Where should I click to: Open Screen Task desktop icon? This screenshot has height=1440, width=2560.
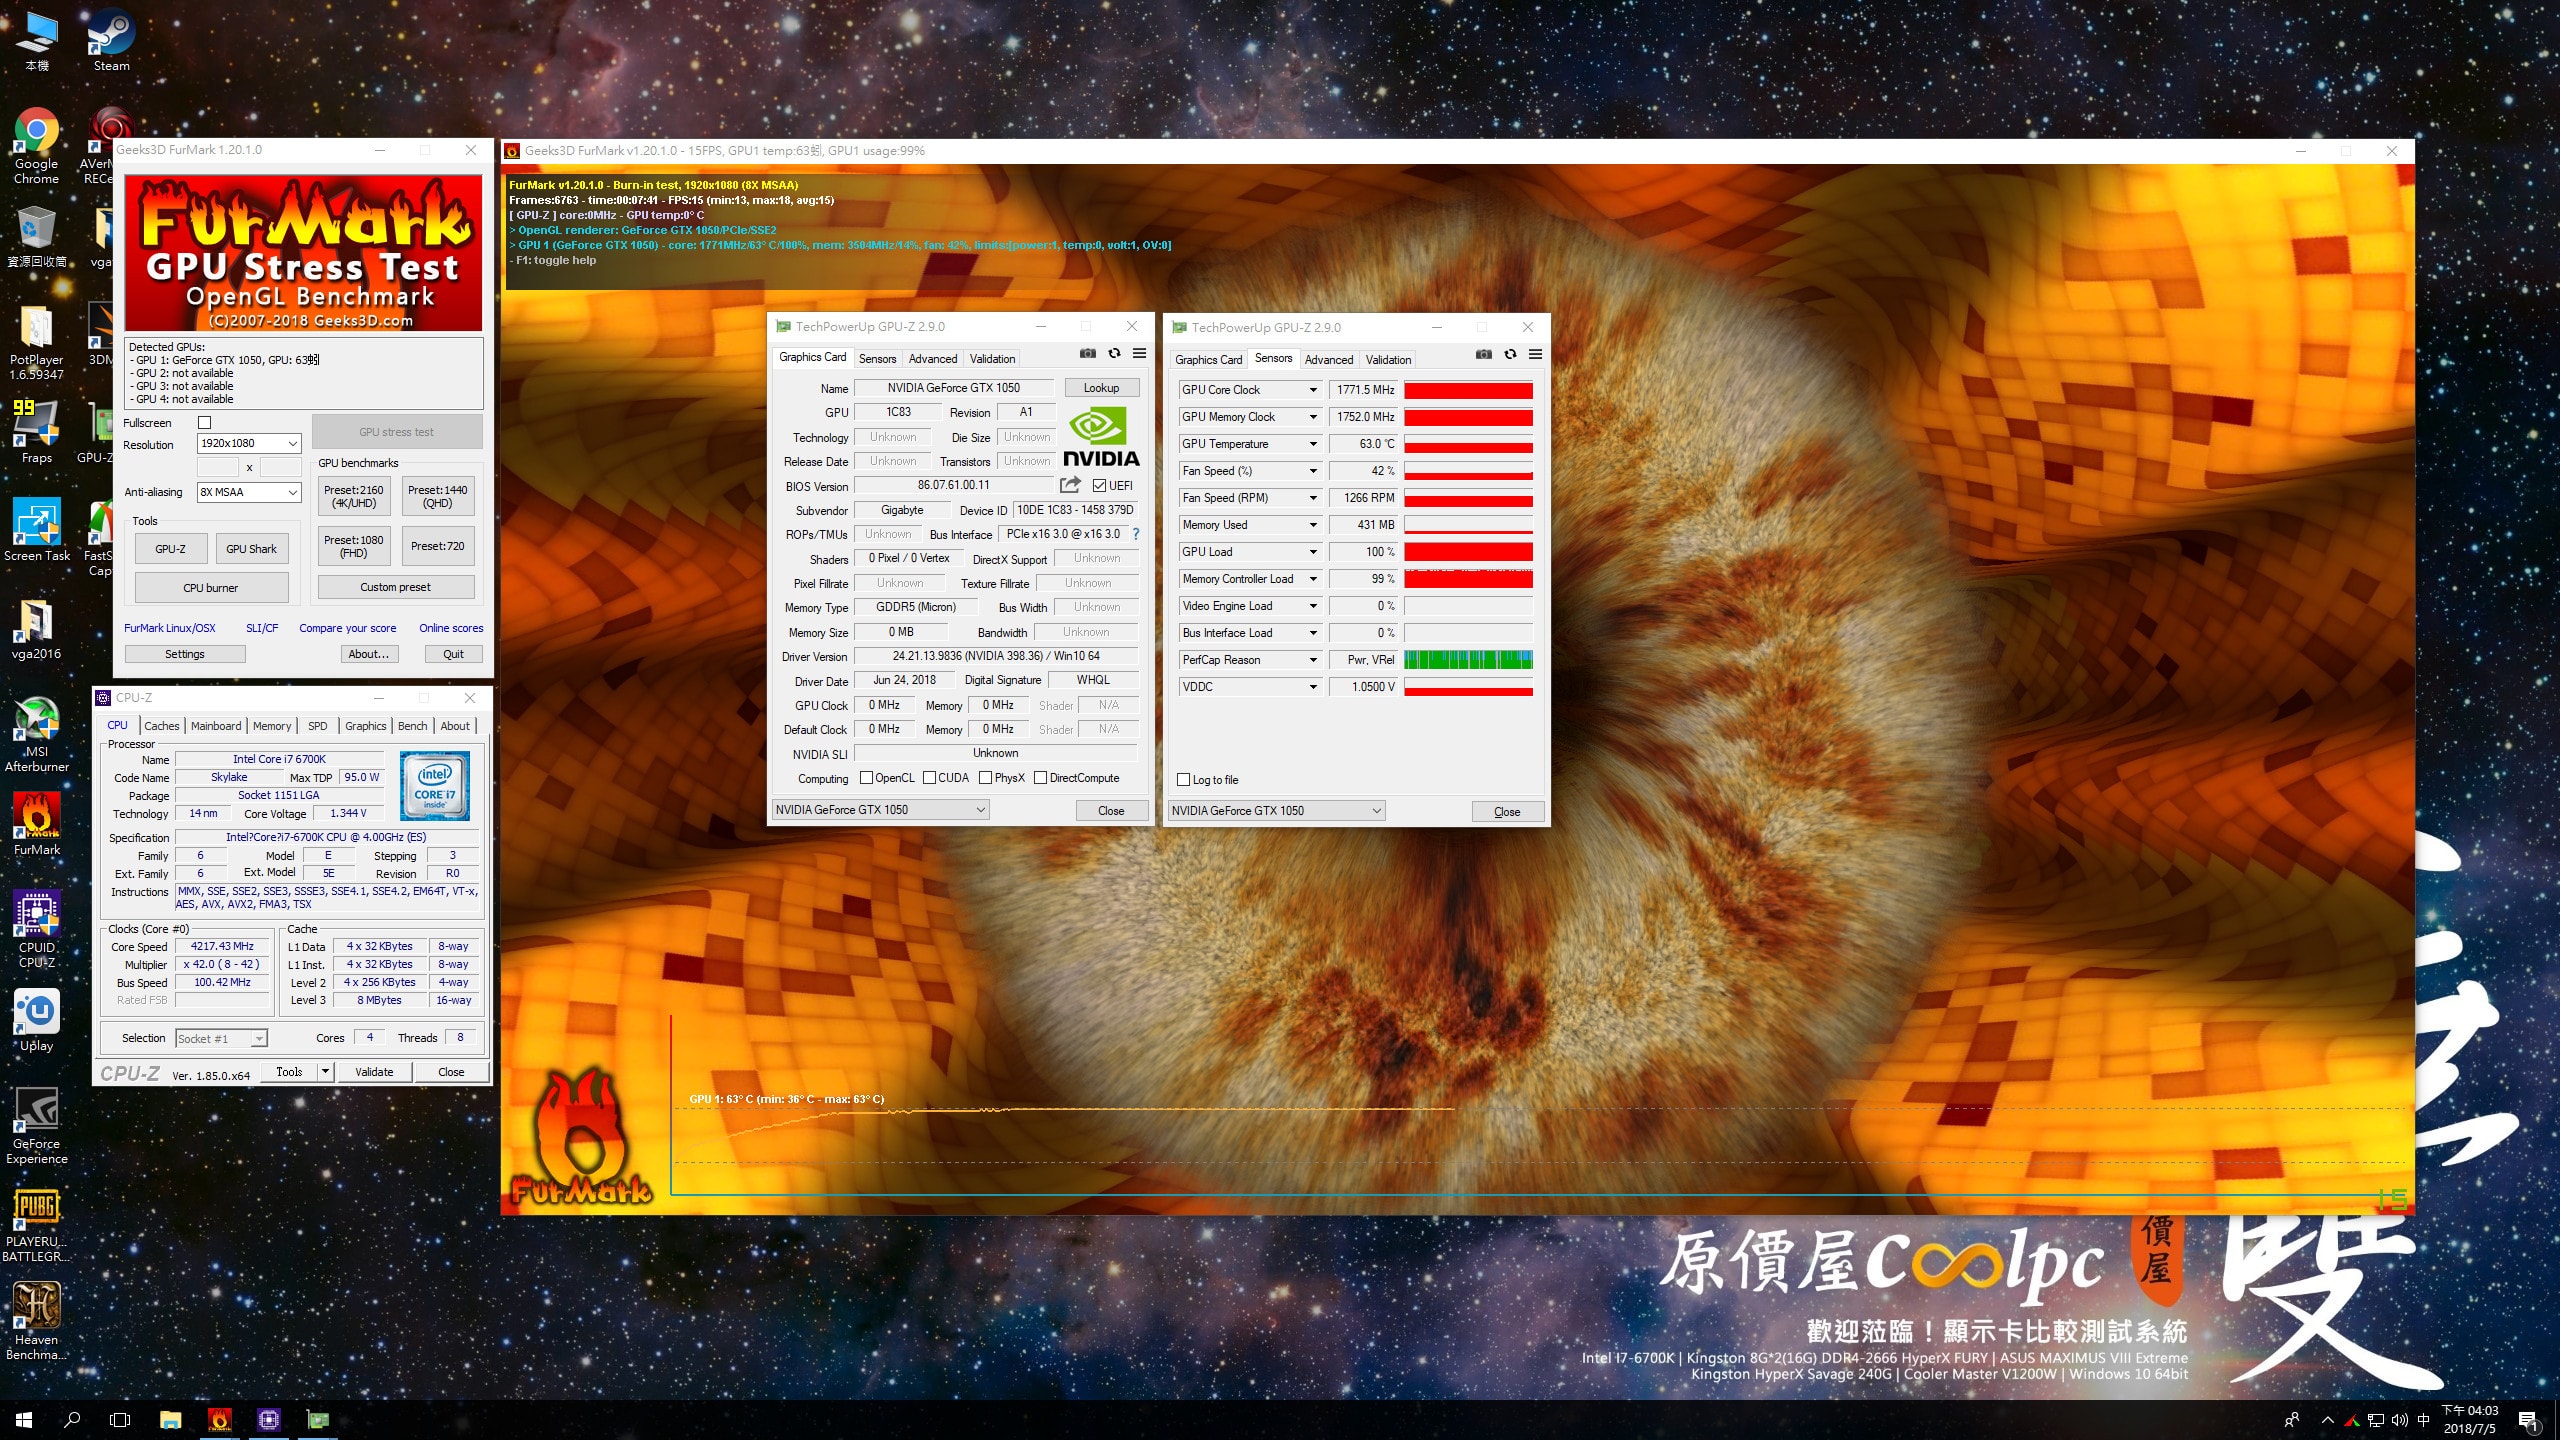36,530
